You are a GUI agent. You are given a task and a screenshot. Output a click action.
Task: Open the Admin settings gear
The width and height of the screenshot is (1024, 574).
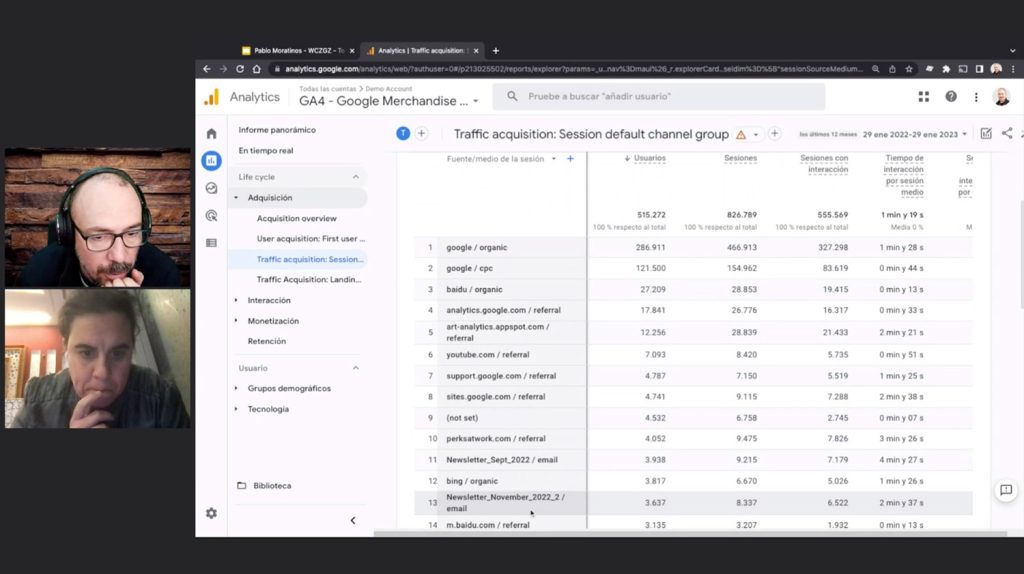tap(211, 513)
